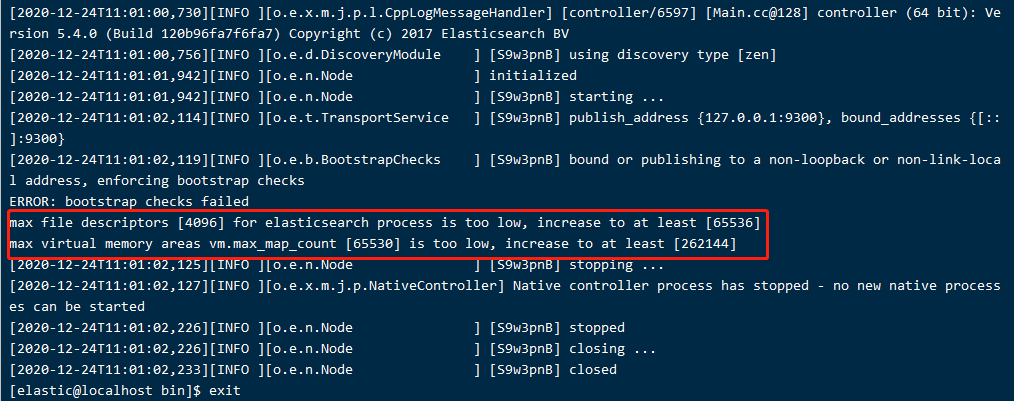Click the vm.max_map_count error line

click(370, 244)
